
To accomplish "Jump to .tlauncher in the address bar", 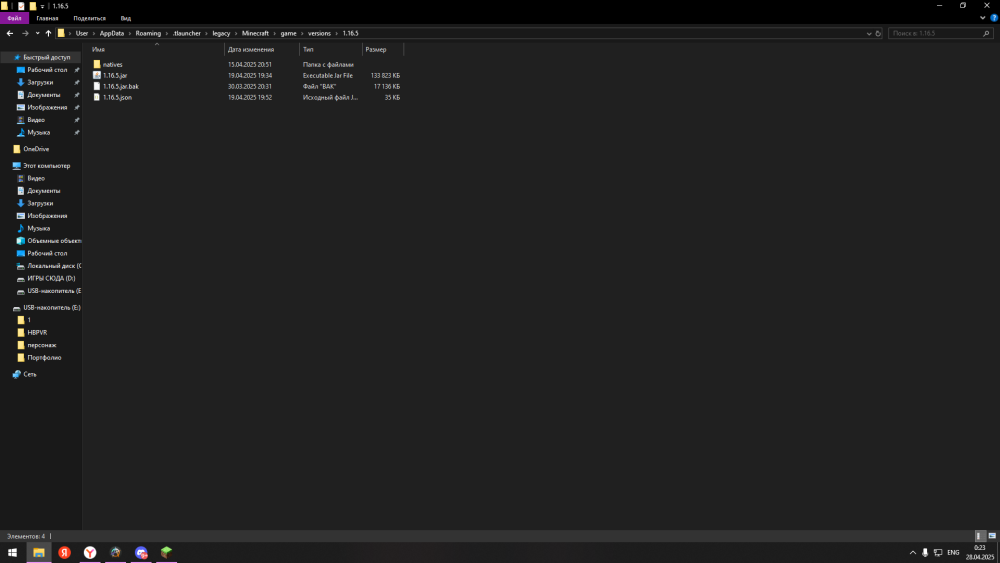I will coord(187,33).
